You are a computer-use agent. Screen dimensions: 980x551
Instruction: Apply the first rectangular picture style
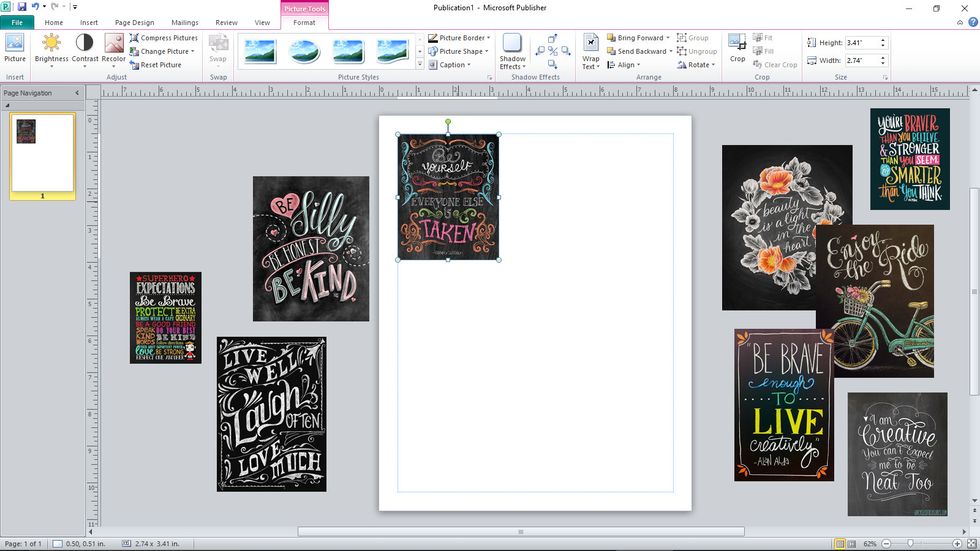[261, 51]
